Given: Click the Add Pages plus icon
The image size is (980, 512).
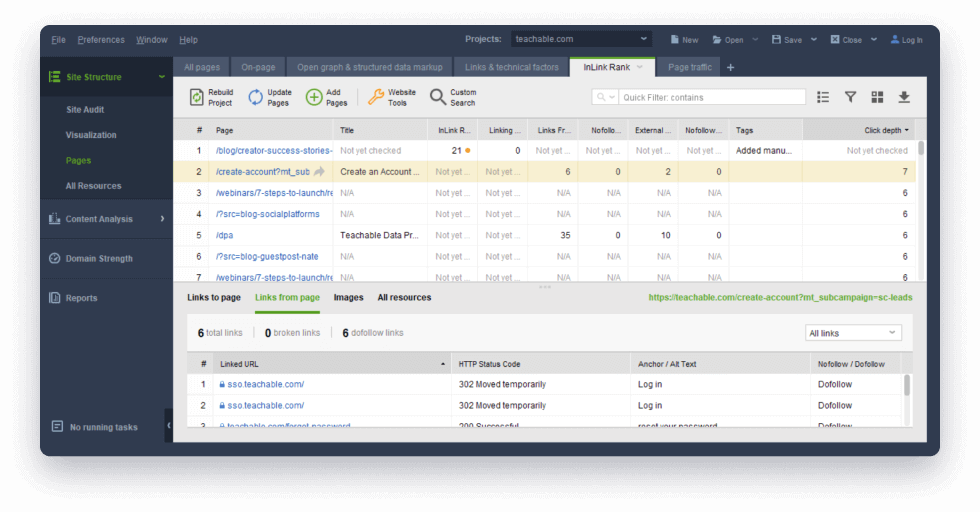Looking at the screenshot, I should click(x=314, y=97).
